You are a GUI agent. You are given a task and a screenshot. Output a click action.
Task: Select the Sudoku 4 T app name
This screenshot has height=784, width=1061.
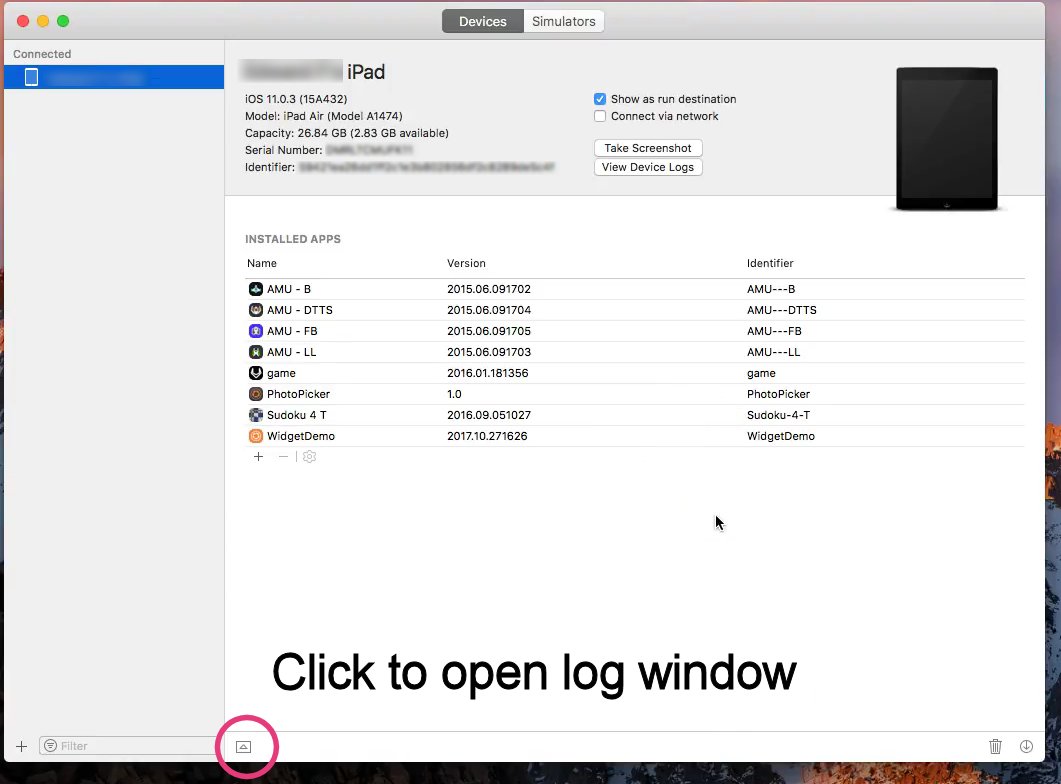(x=296, y=415)
